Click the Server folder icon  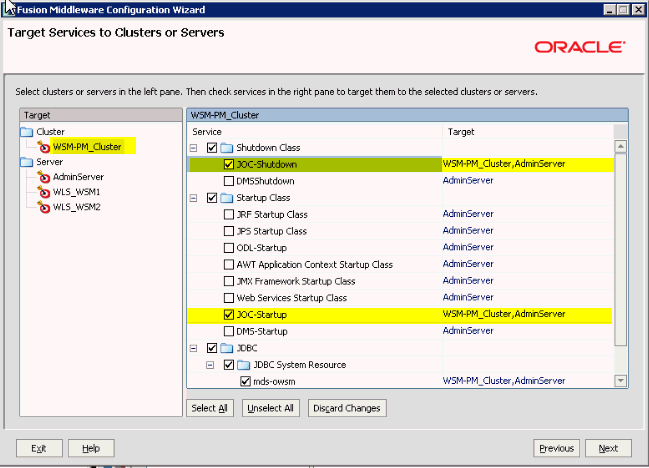(27, 162)
